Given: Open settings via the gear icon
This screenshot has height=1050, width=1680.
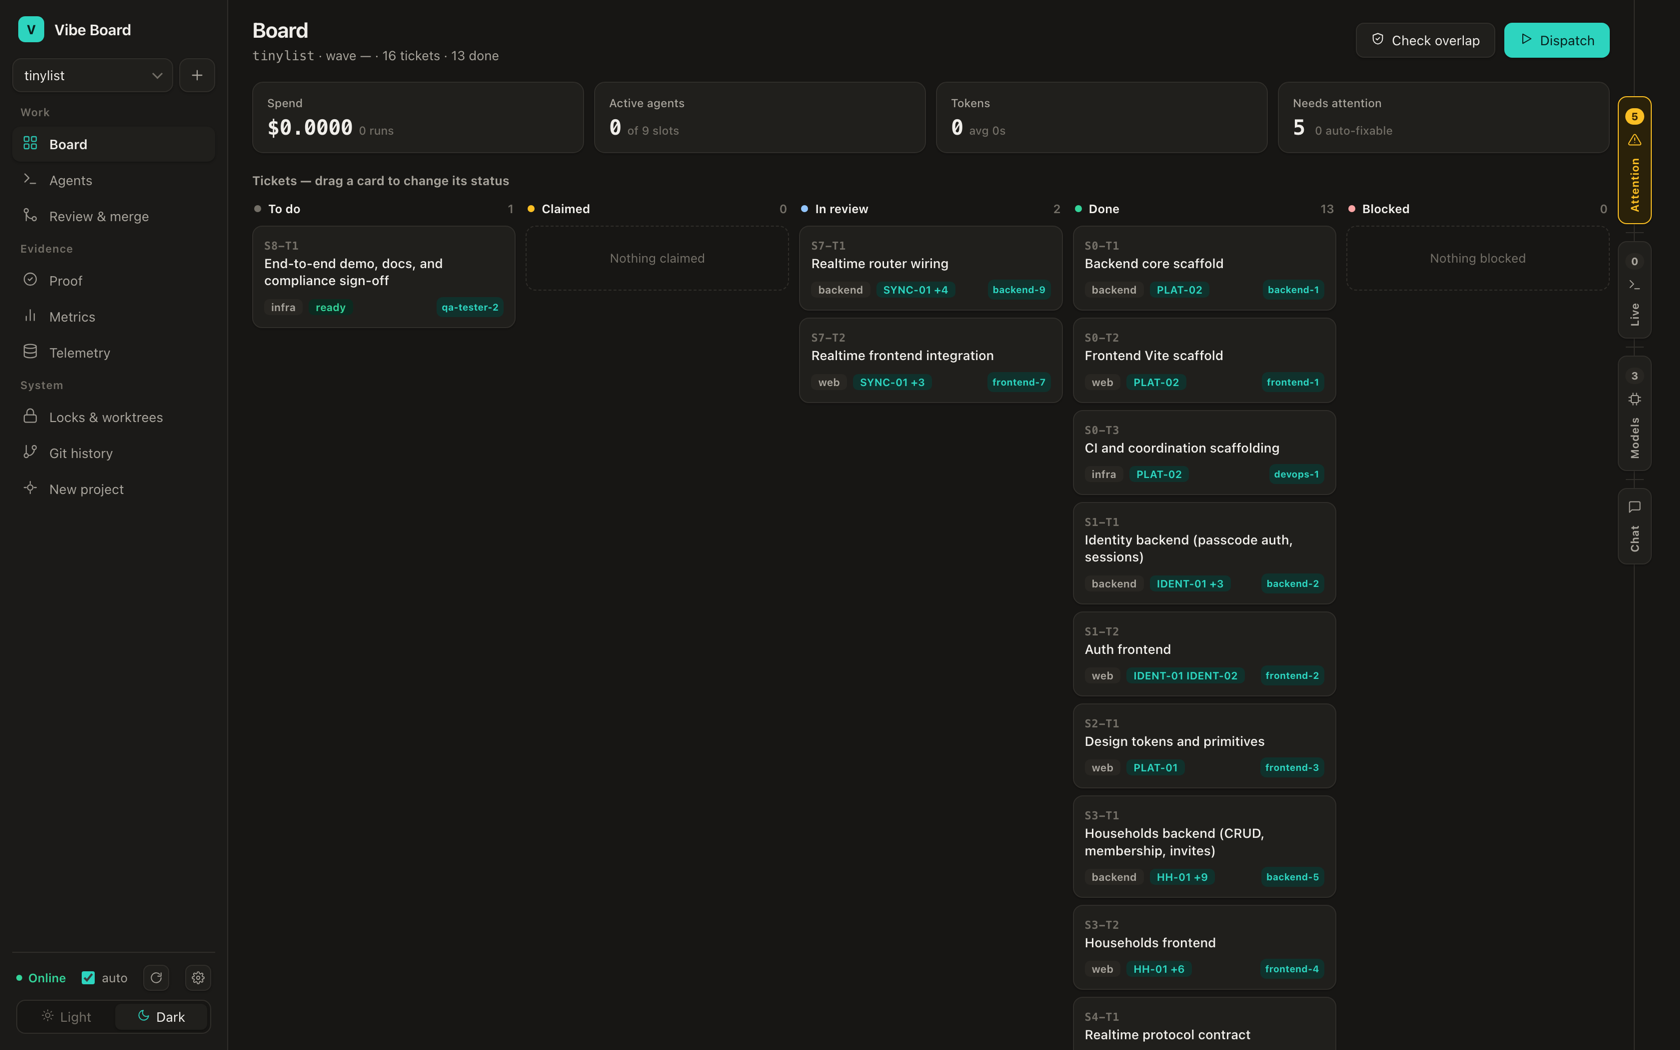Looking at the screenshot, I should [x=198, y=978].
